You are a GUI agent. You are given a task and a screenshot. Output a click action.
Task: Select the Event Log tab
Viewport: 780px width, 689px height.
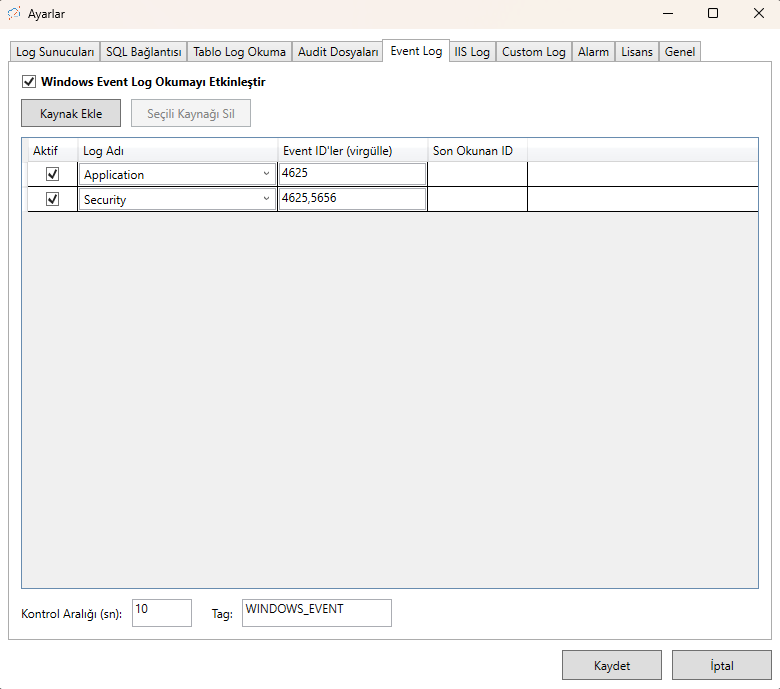tap(416, 51)
